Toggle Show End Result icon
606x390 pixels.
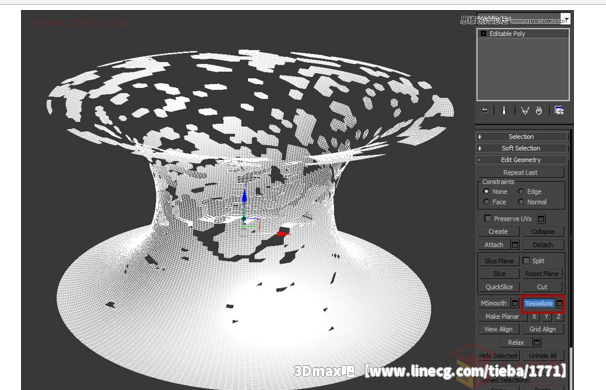pos(504,111)
